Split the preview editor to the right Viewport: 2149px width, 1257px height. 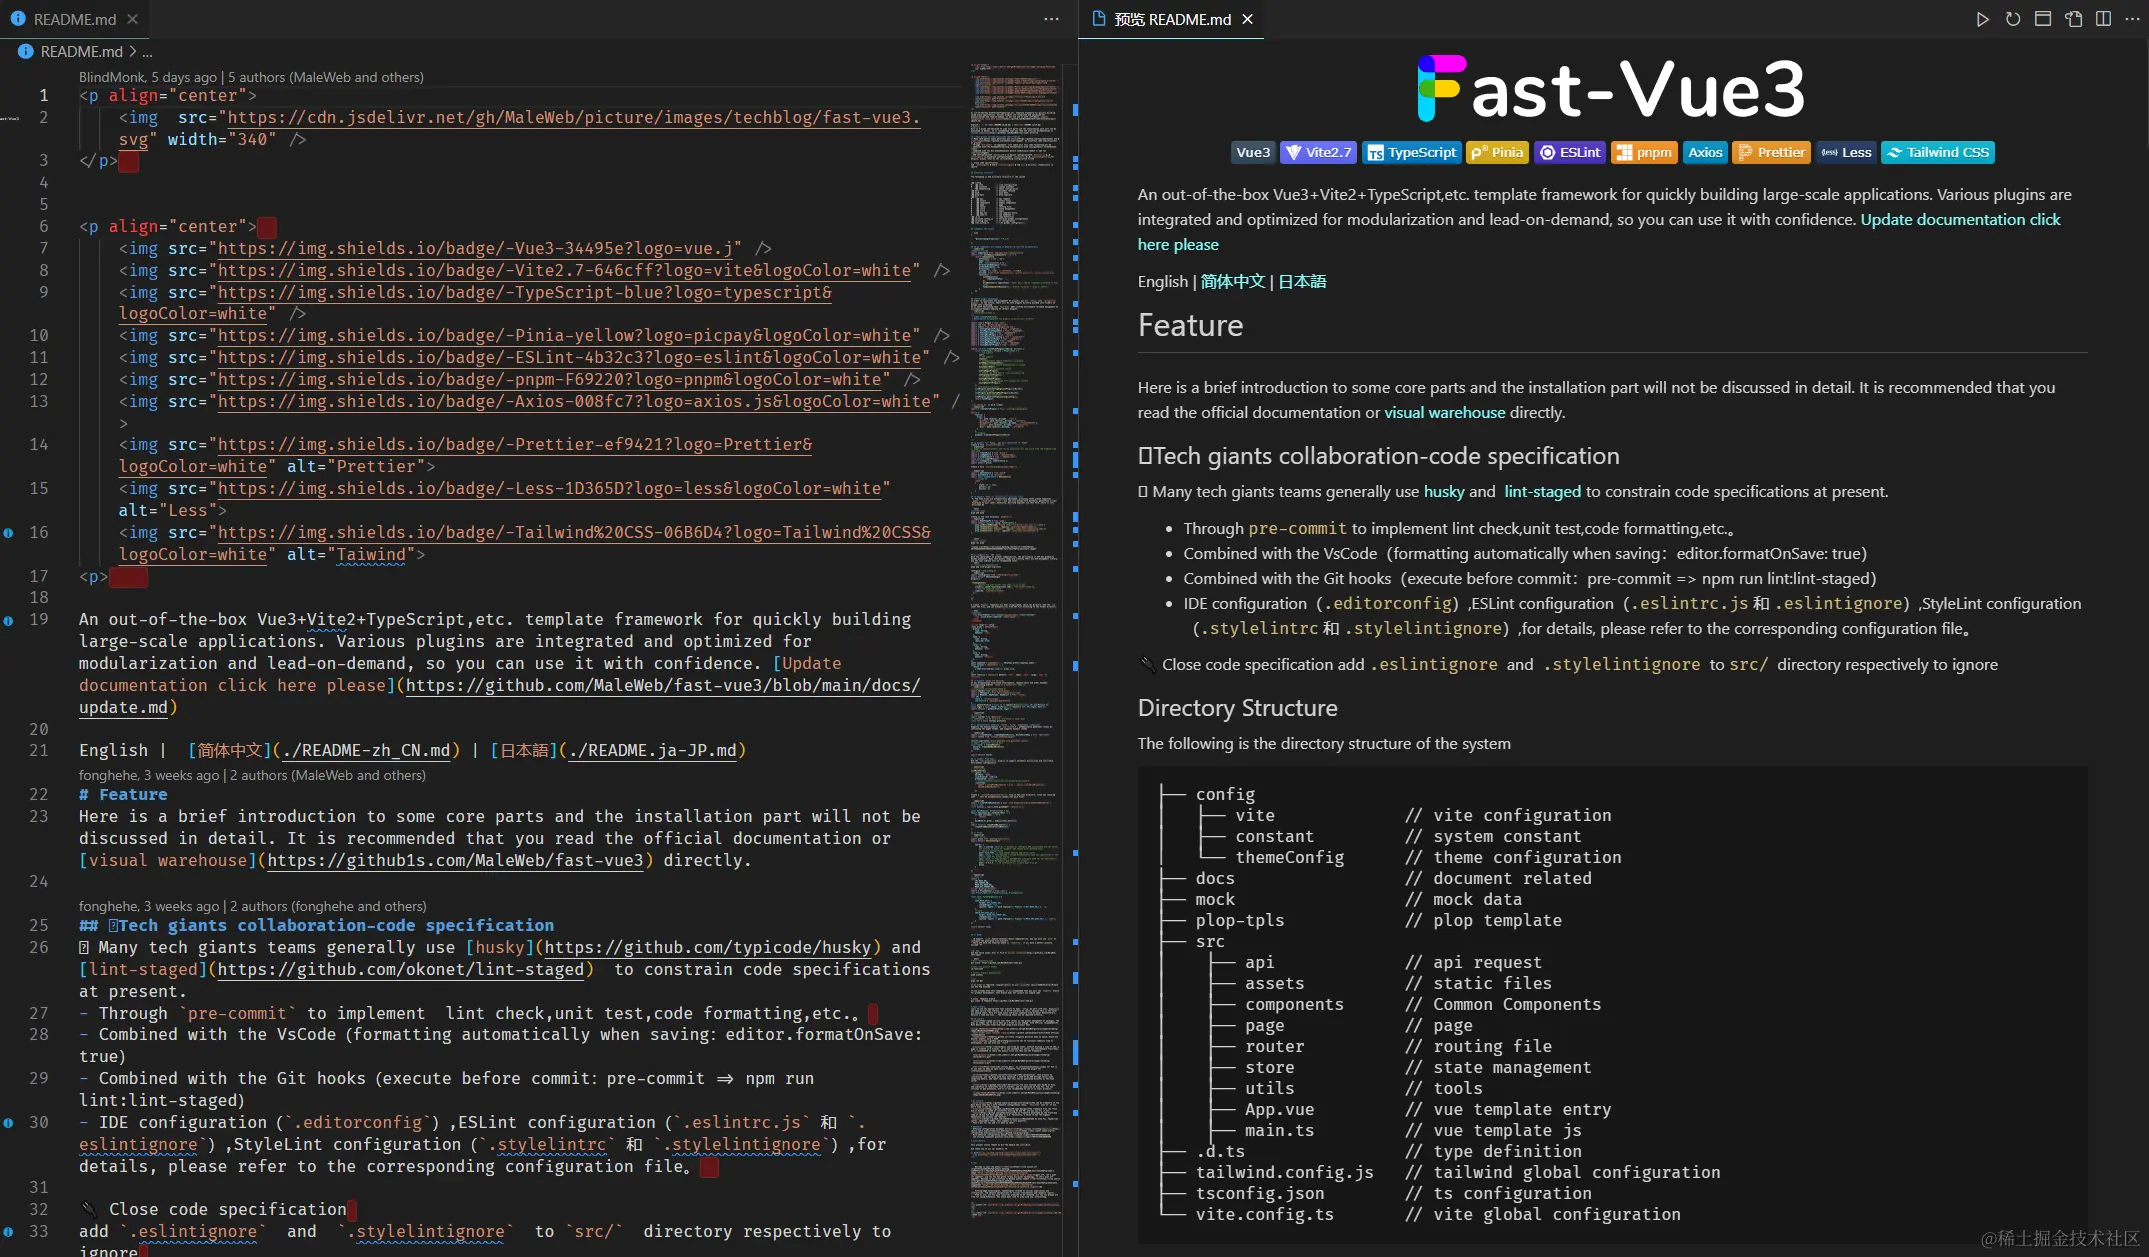pyautogui.click(x=2104, y=19)
